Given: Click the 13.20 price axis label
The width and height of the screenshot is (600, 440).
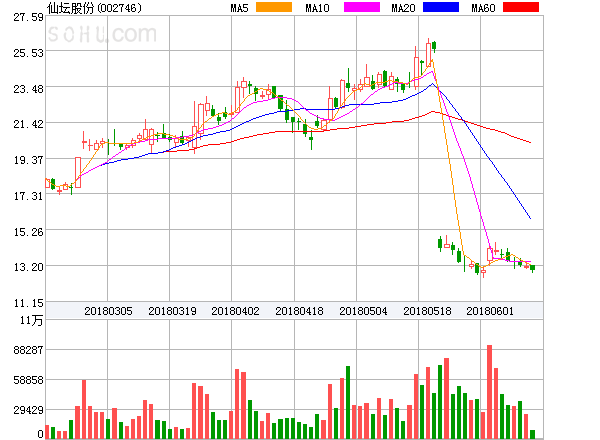Looking at the screenshot, I should click(28, 267).
